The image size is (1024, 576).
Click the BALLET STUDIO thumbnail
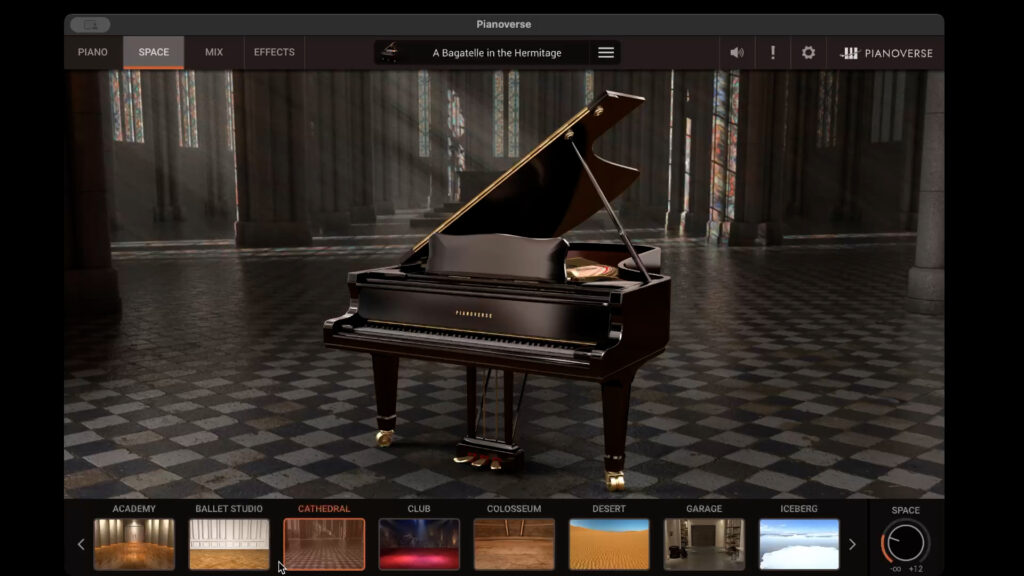(229, 544)
